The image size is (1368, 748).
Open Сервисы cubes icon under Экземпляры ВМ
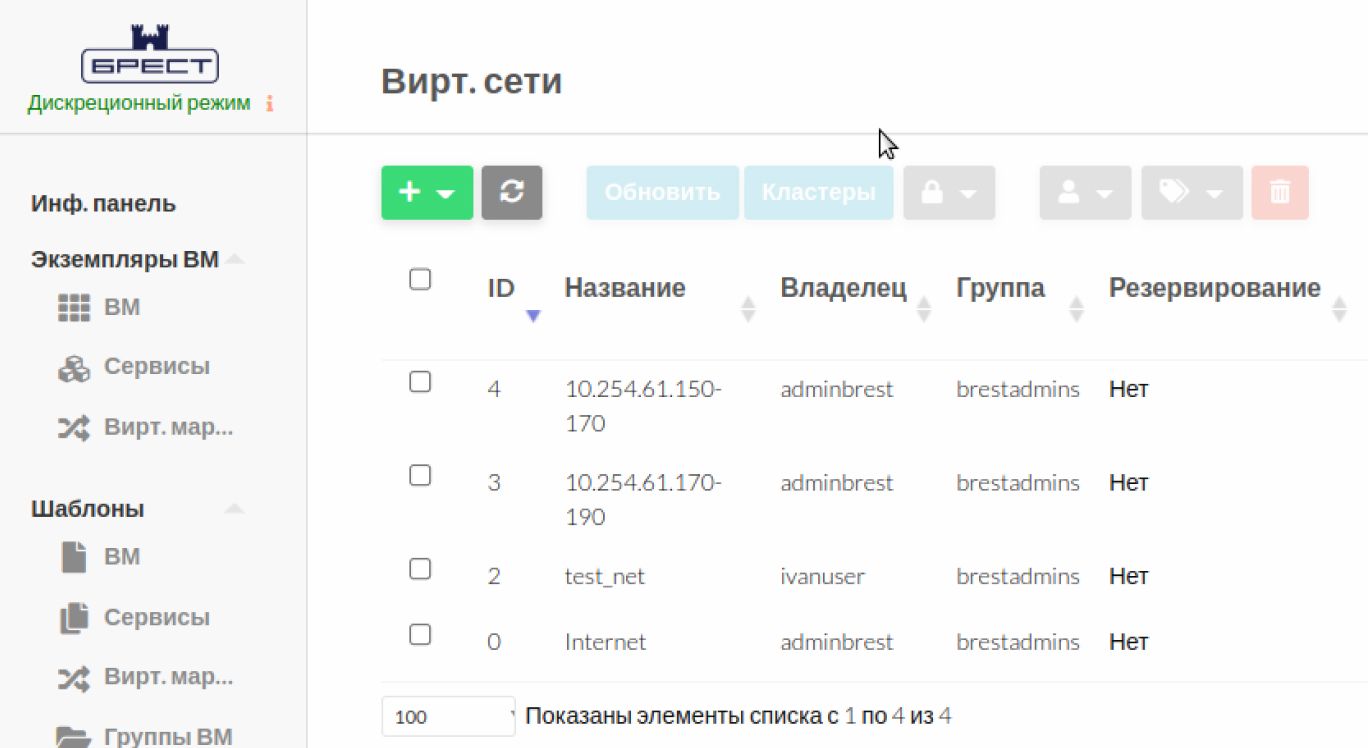point(74,368)
